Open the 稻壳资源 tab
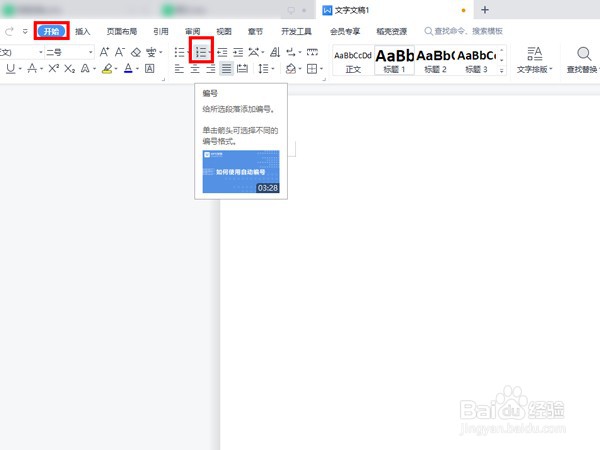Screen dimensions: 600x450 (391, 31)
